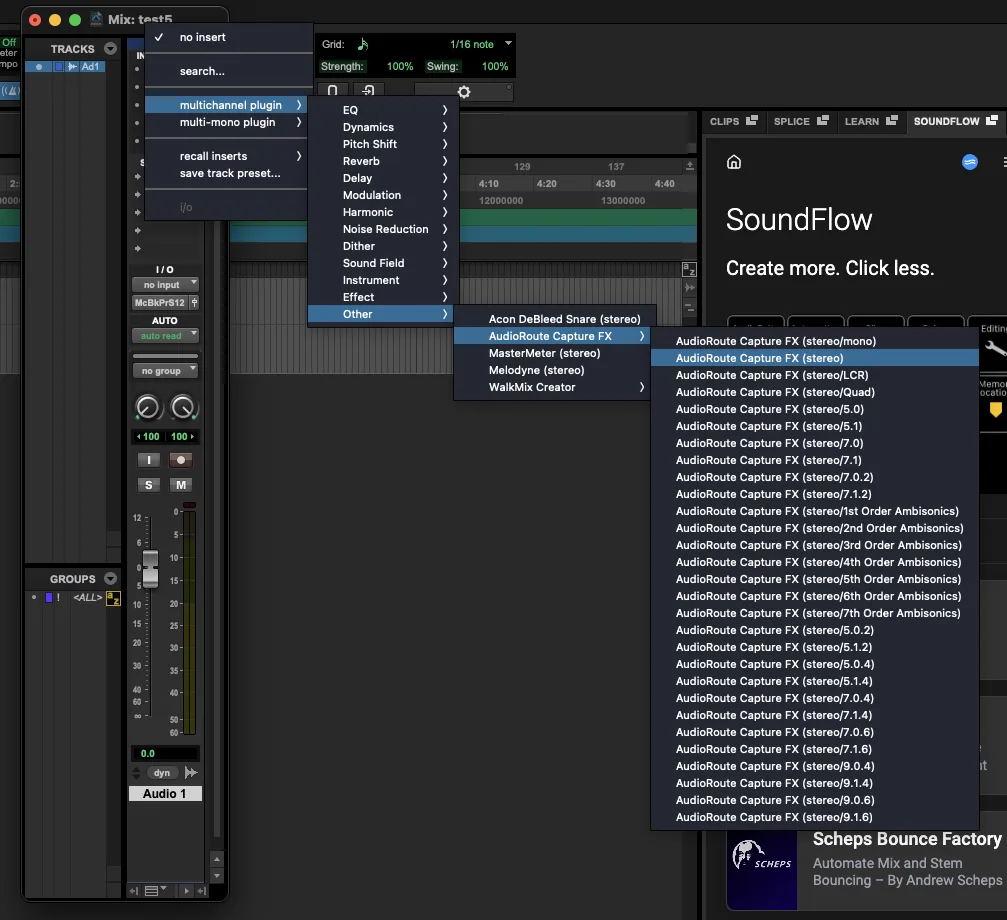Click the Swing 100% value

click(495, 66)
